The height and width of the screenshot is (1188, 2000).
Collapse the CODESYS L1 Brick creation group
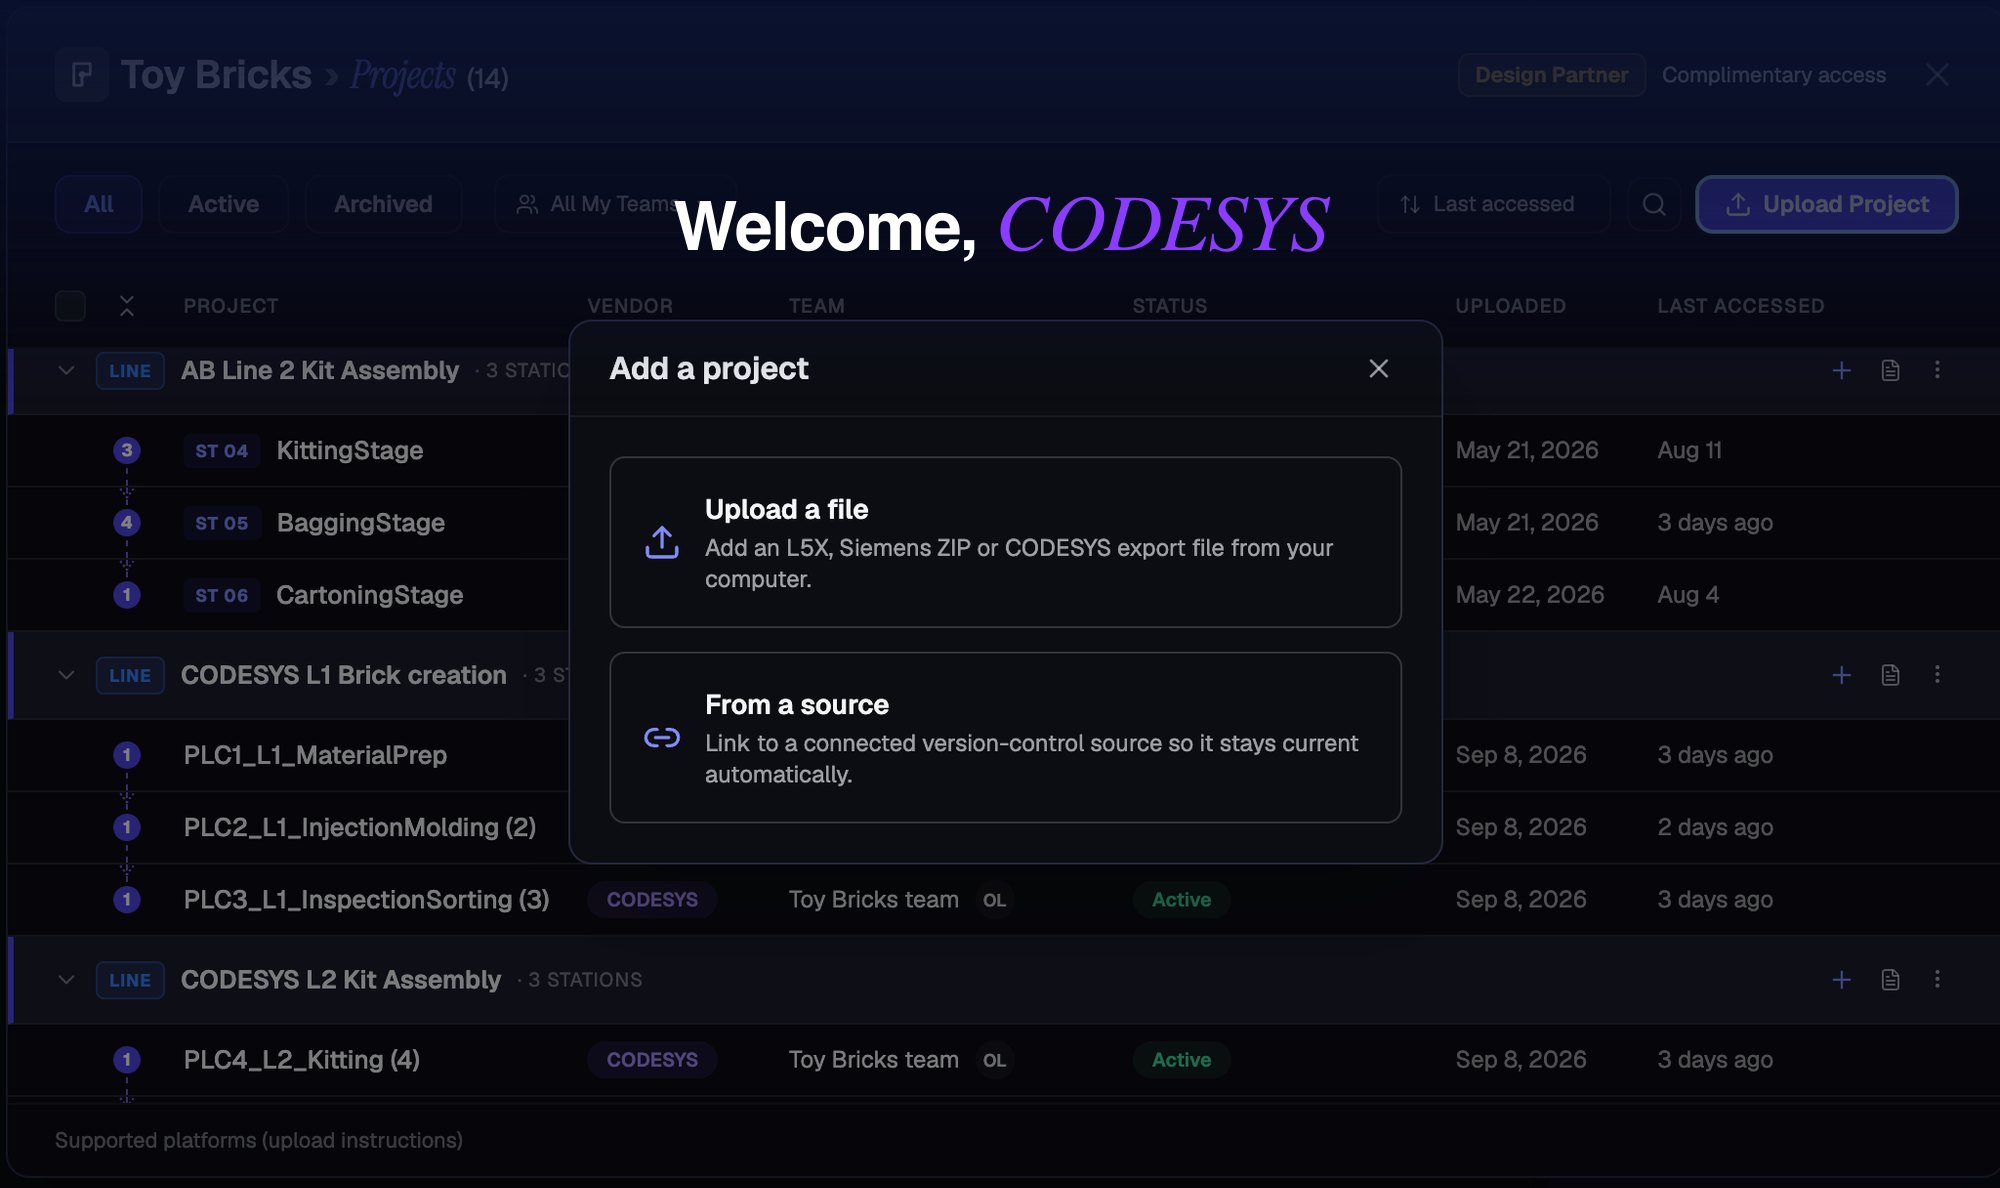tap(66, 675)
